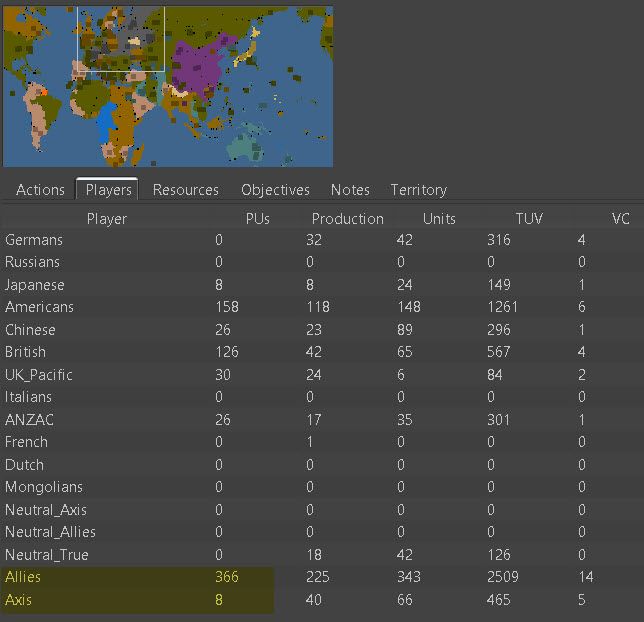
Task: Open the Players tab
Action: pos(108,190)
